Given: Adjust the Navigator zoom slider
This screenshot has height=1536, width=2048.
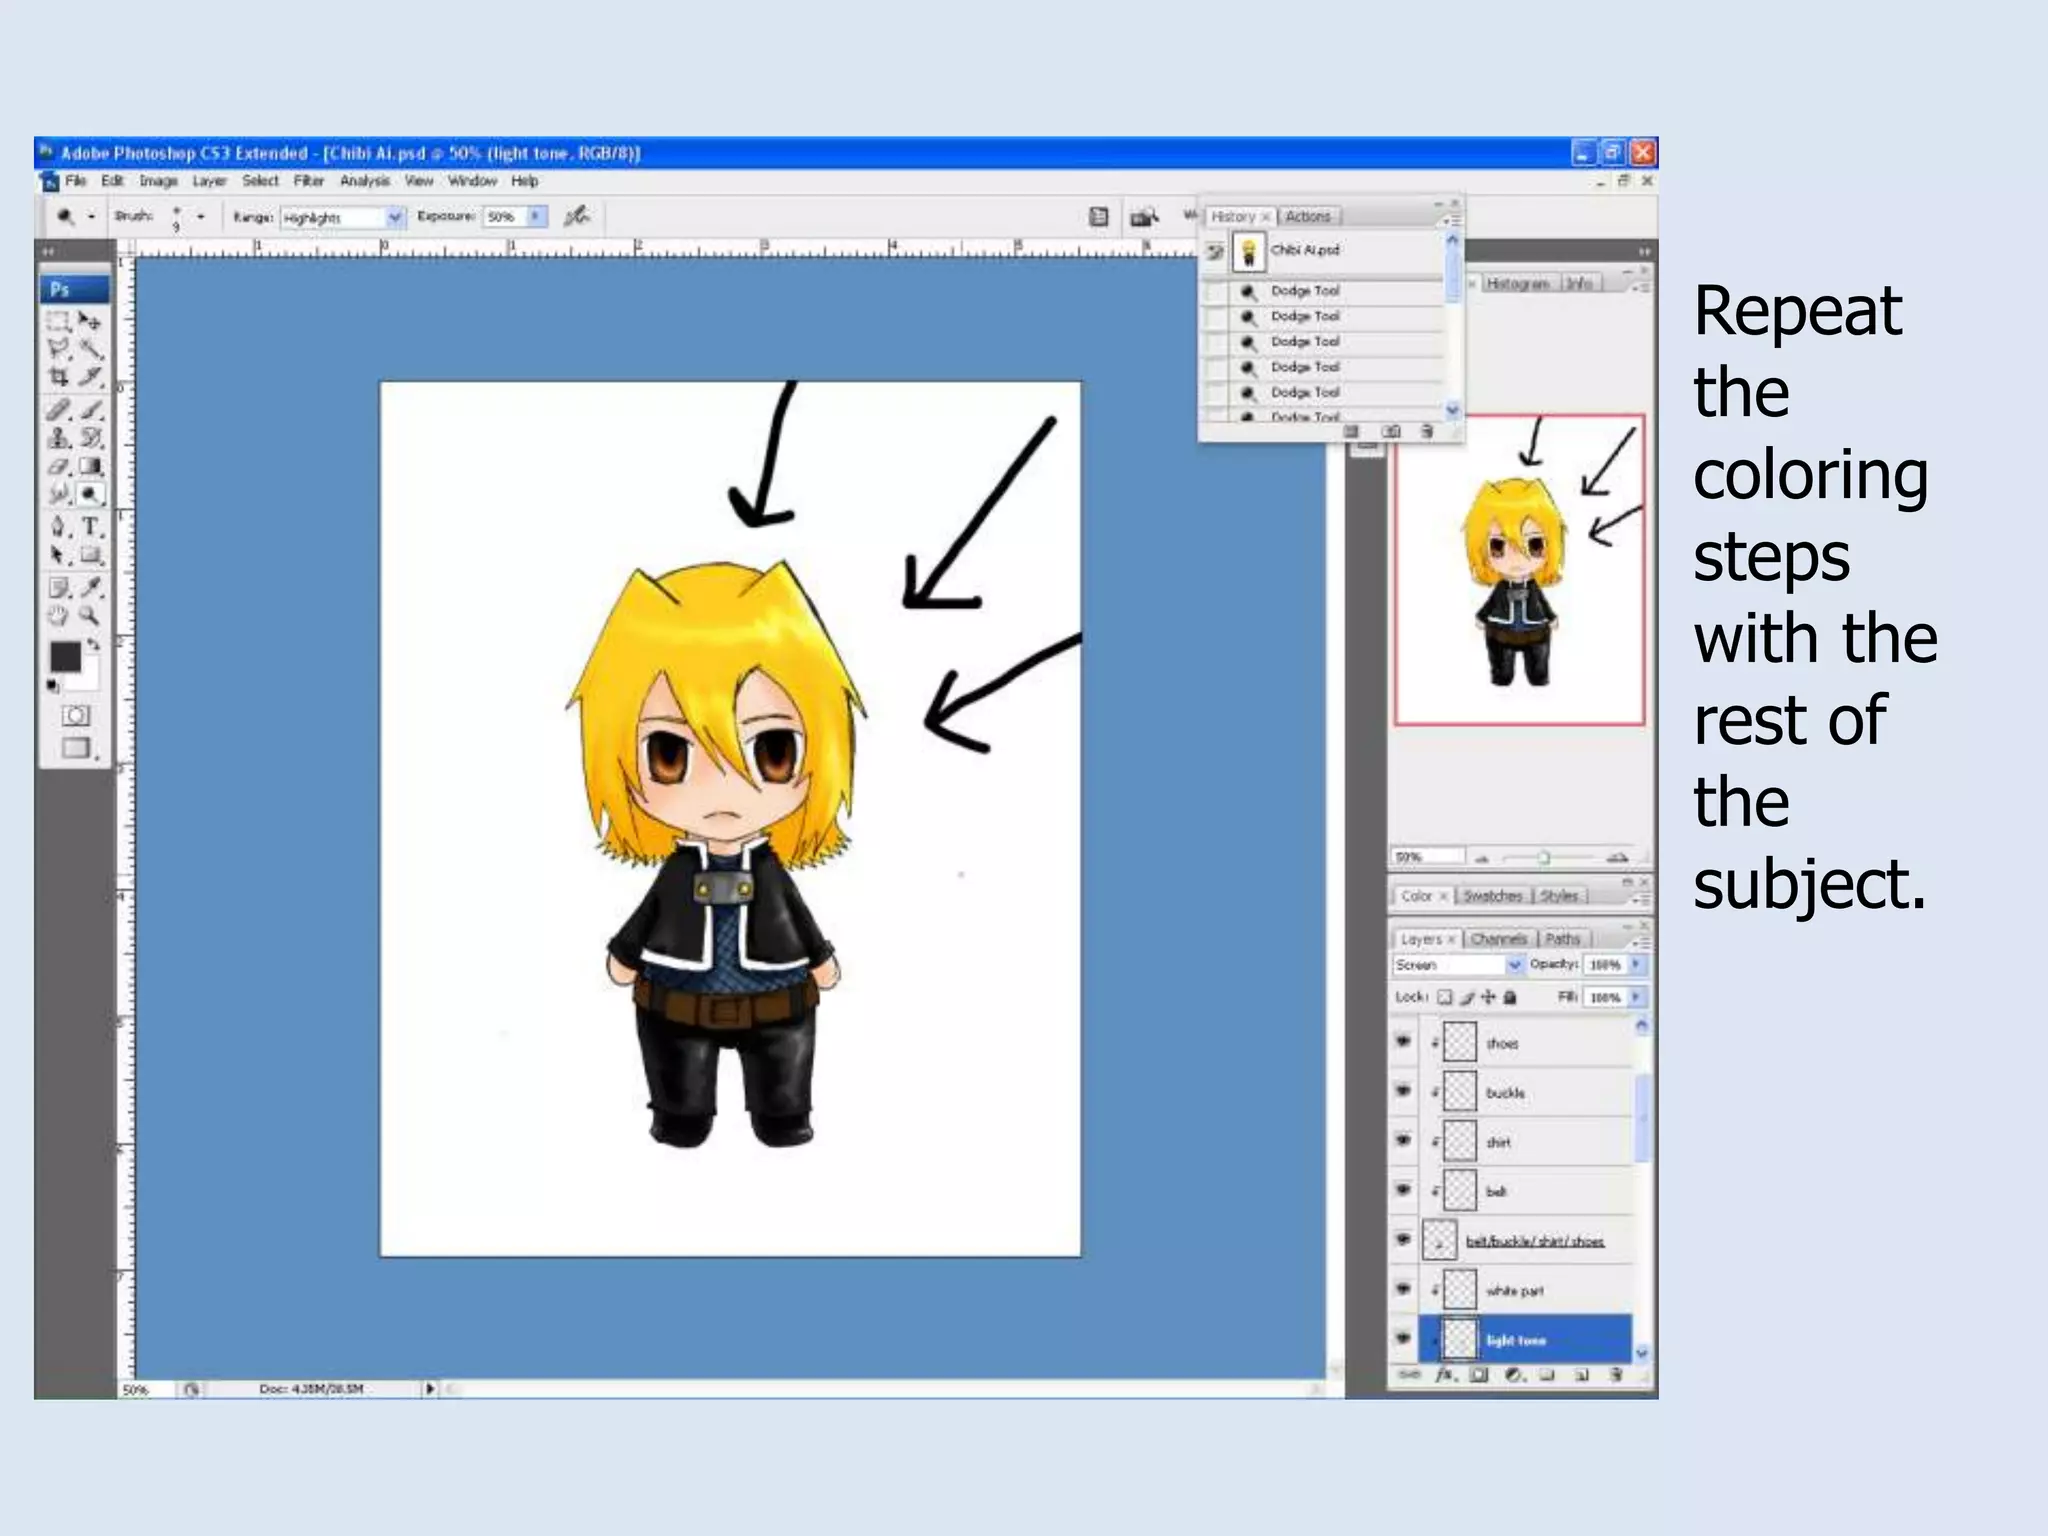Looking at the screenshot, I should pyautogui.click(x=1544, y=857).
